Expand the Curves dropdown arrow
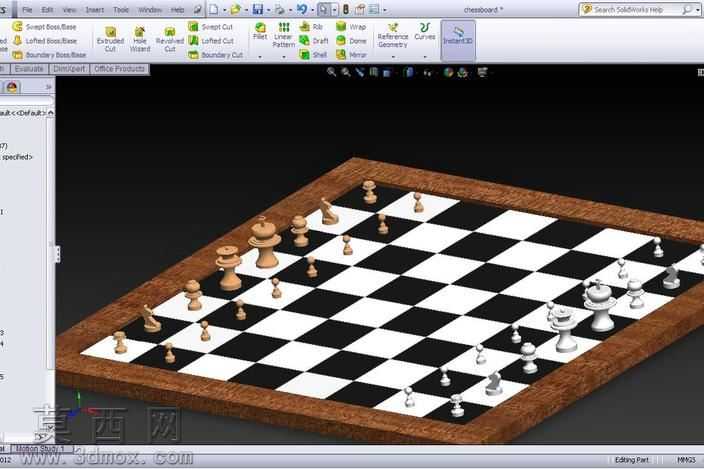704x469 pixels. point(425,57)
